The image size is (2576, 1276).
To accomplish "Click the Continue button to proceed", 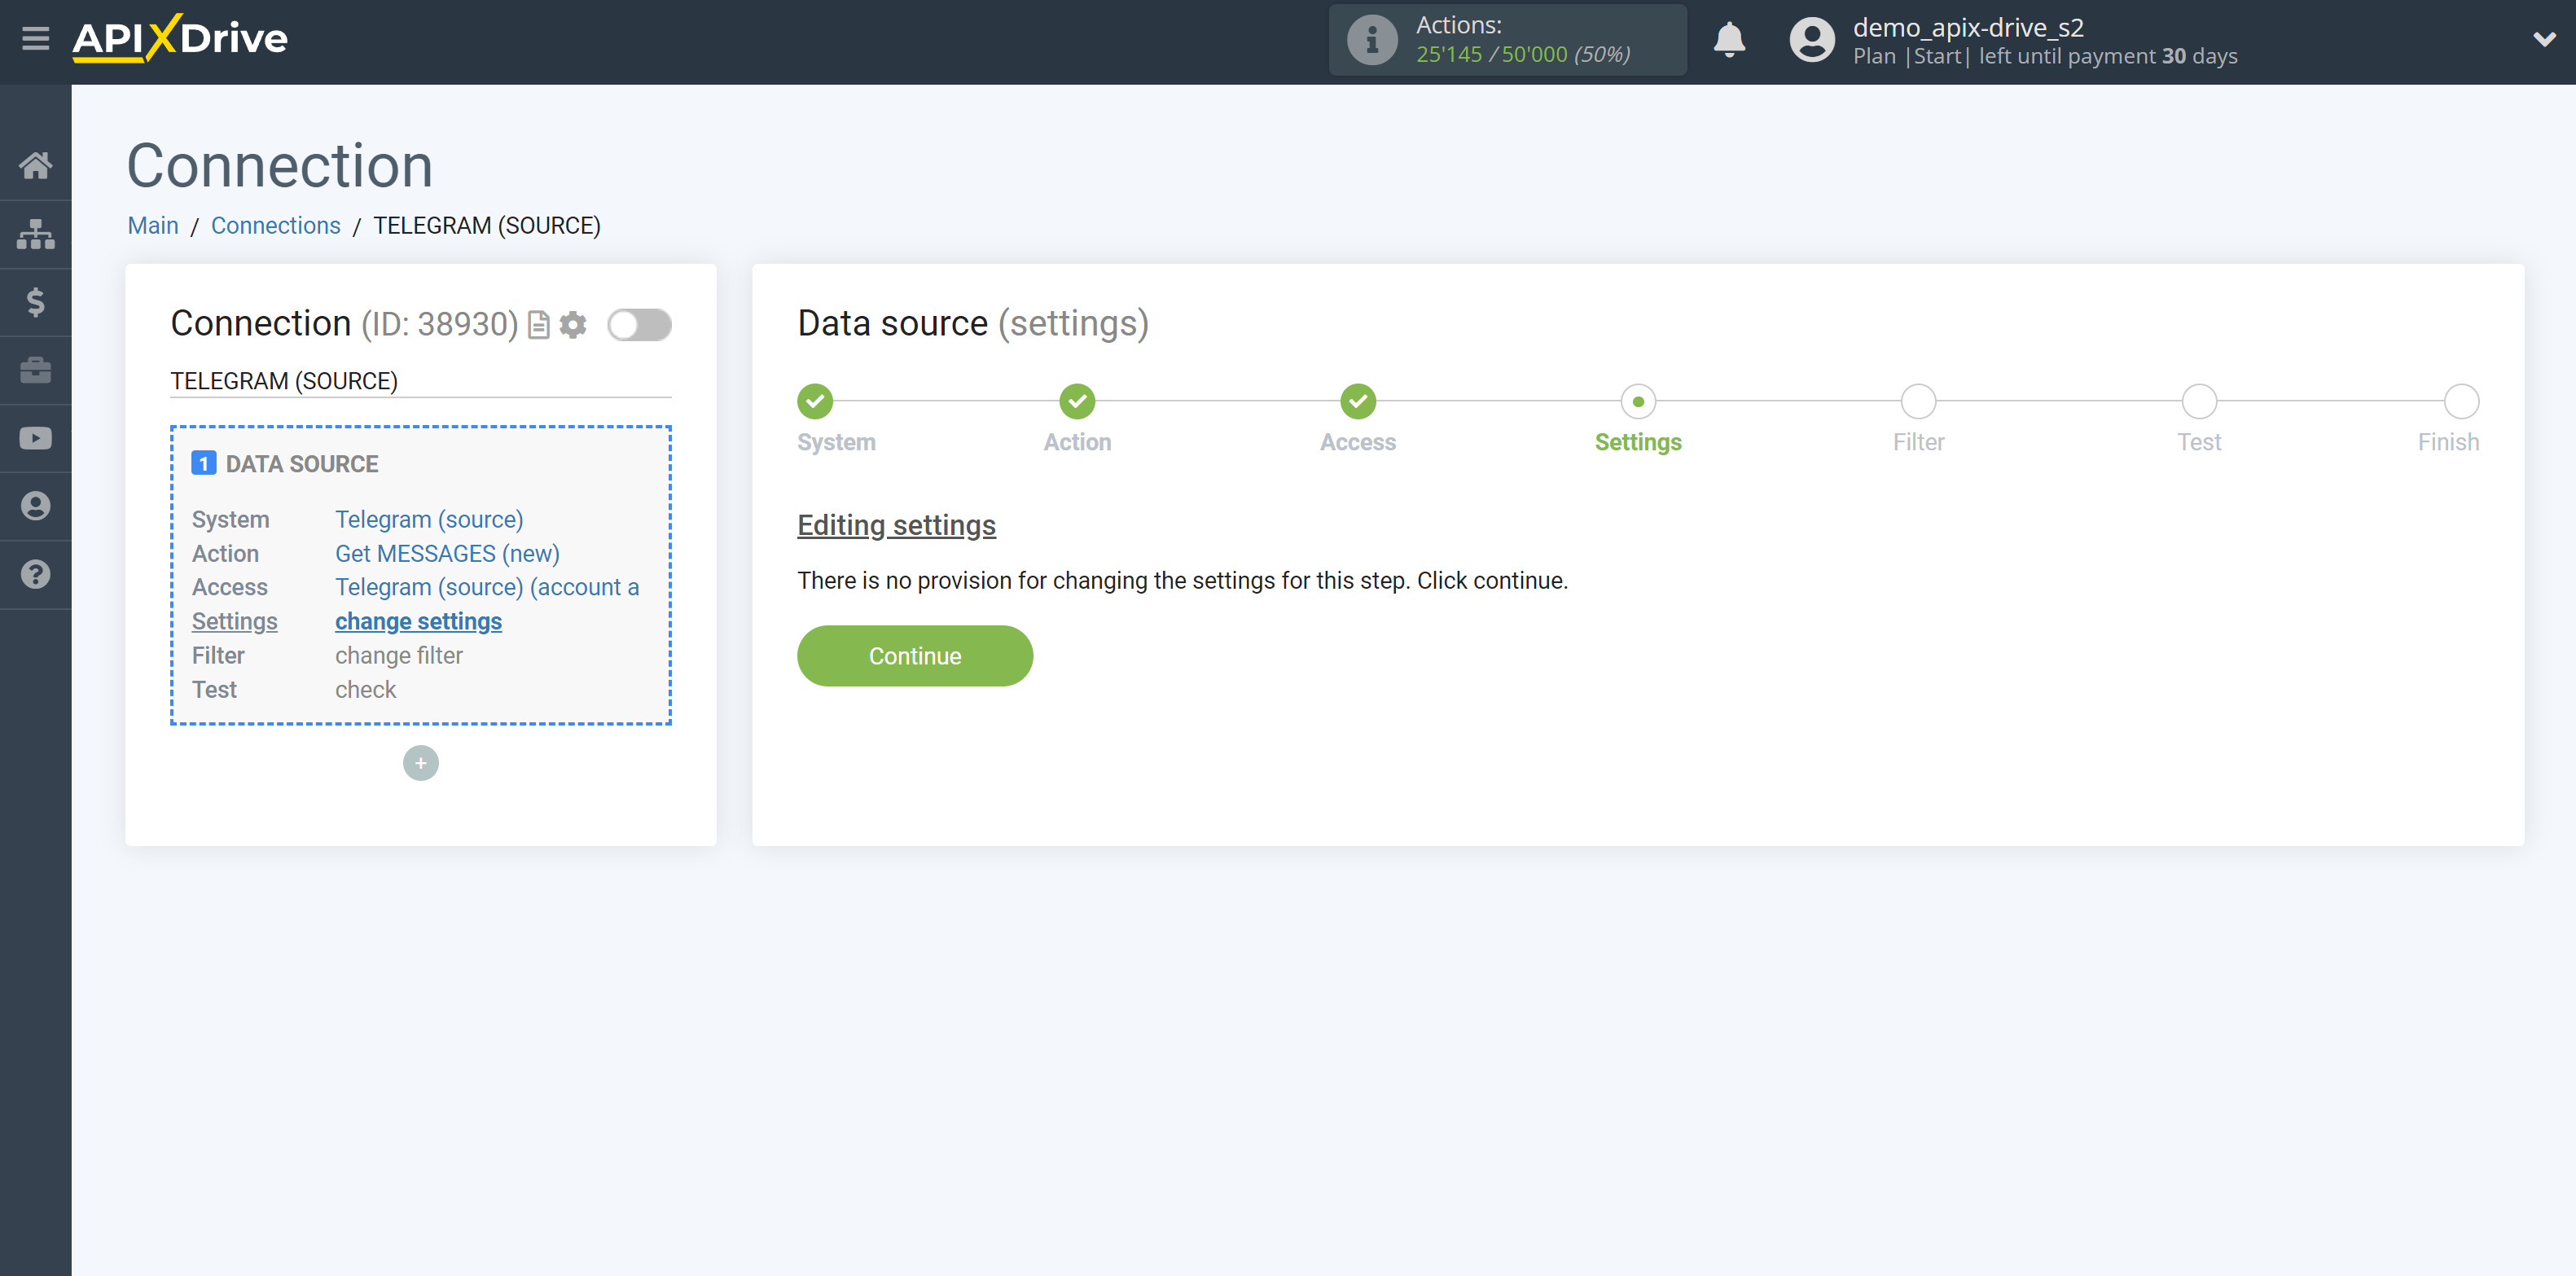I will [915, 657].
